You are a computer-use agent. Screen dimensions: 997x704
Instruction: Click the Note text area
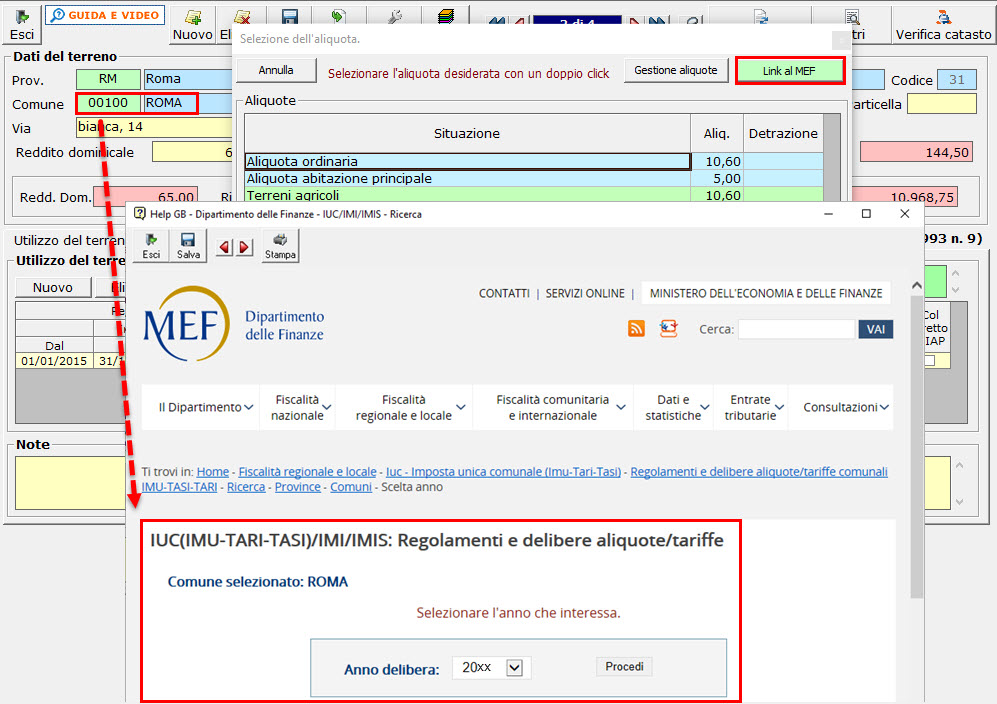pos(70,483)
